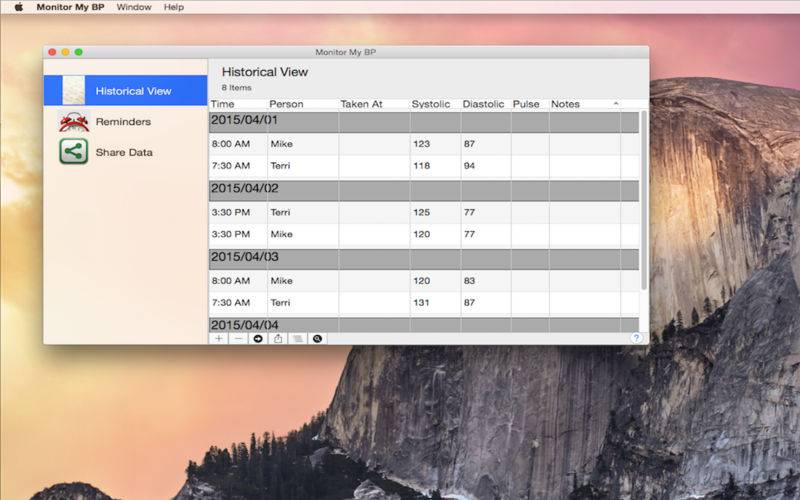Click systolic value 131
The height and width of the screenshot is (500, 800).
[421, 303]
